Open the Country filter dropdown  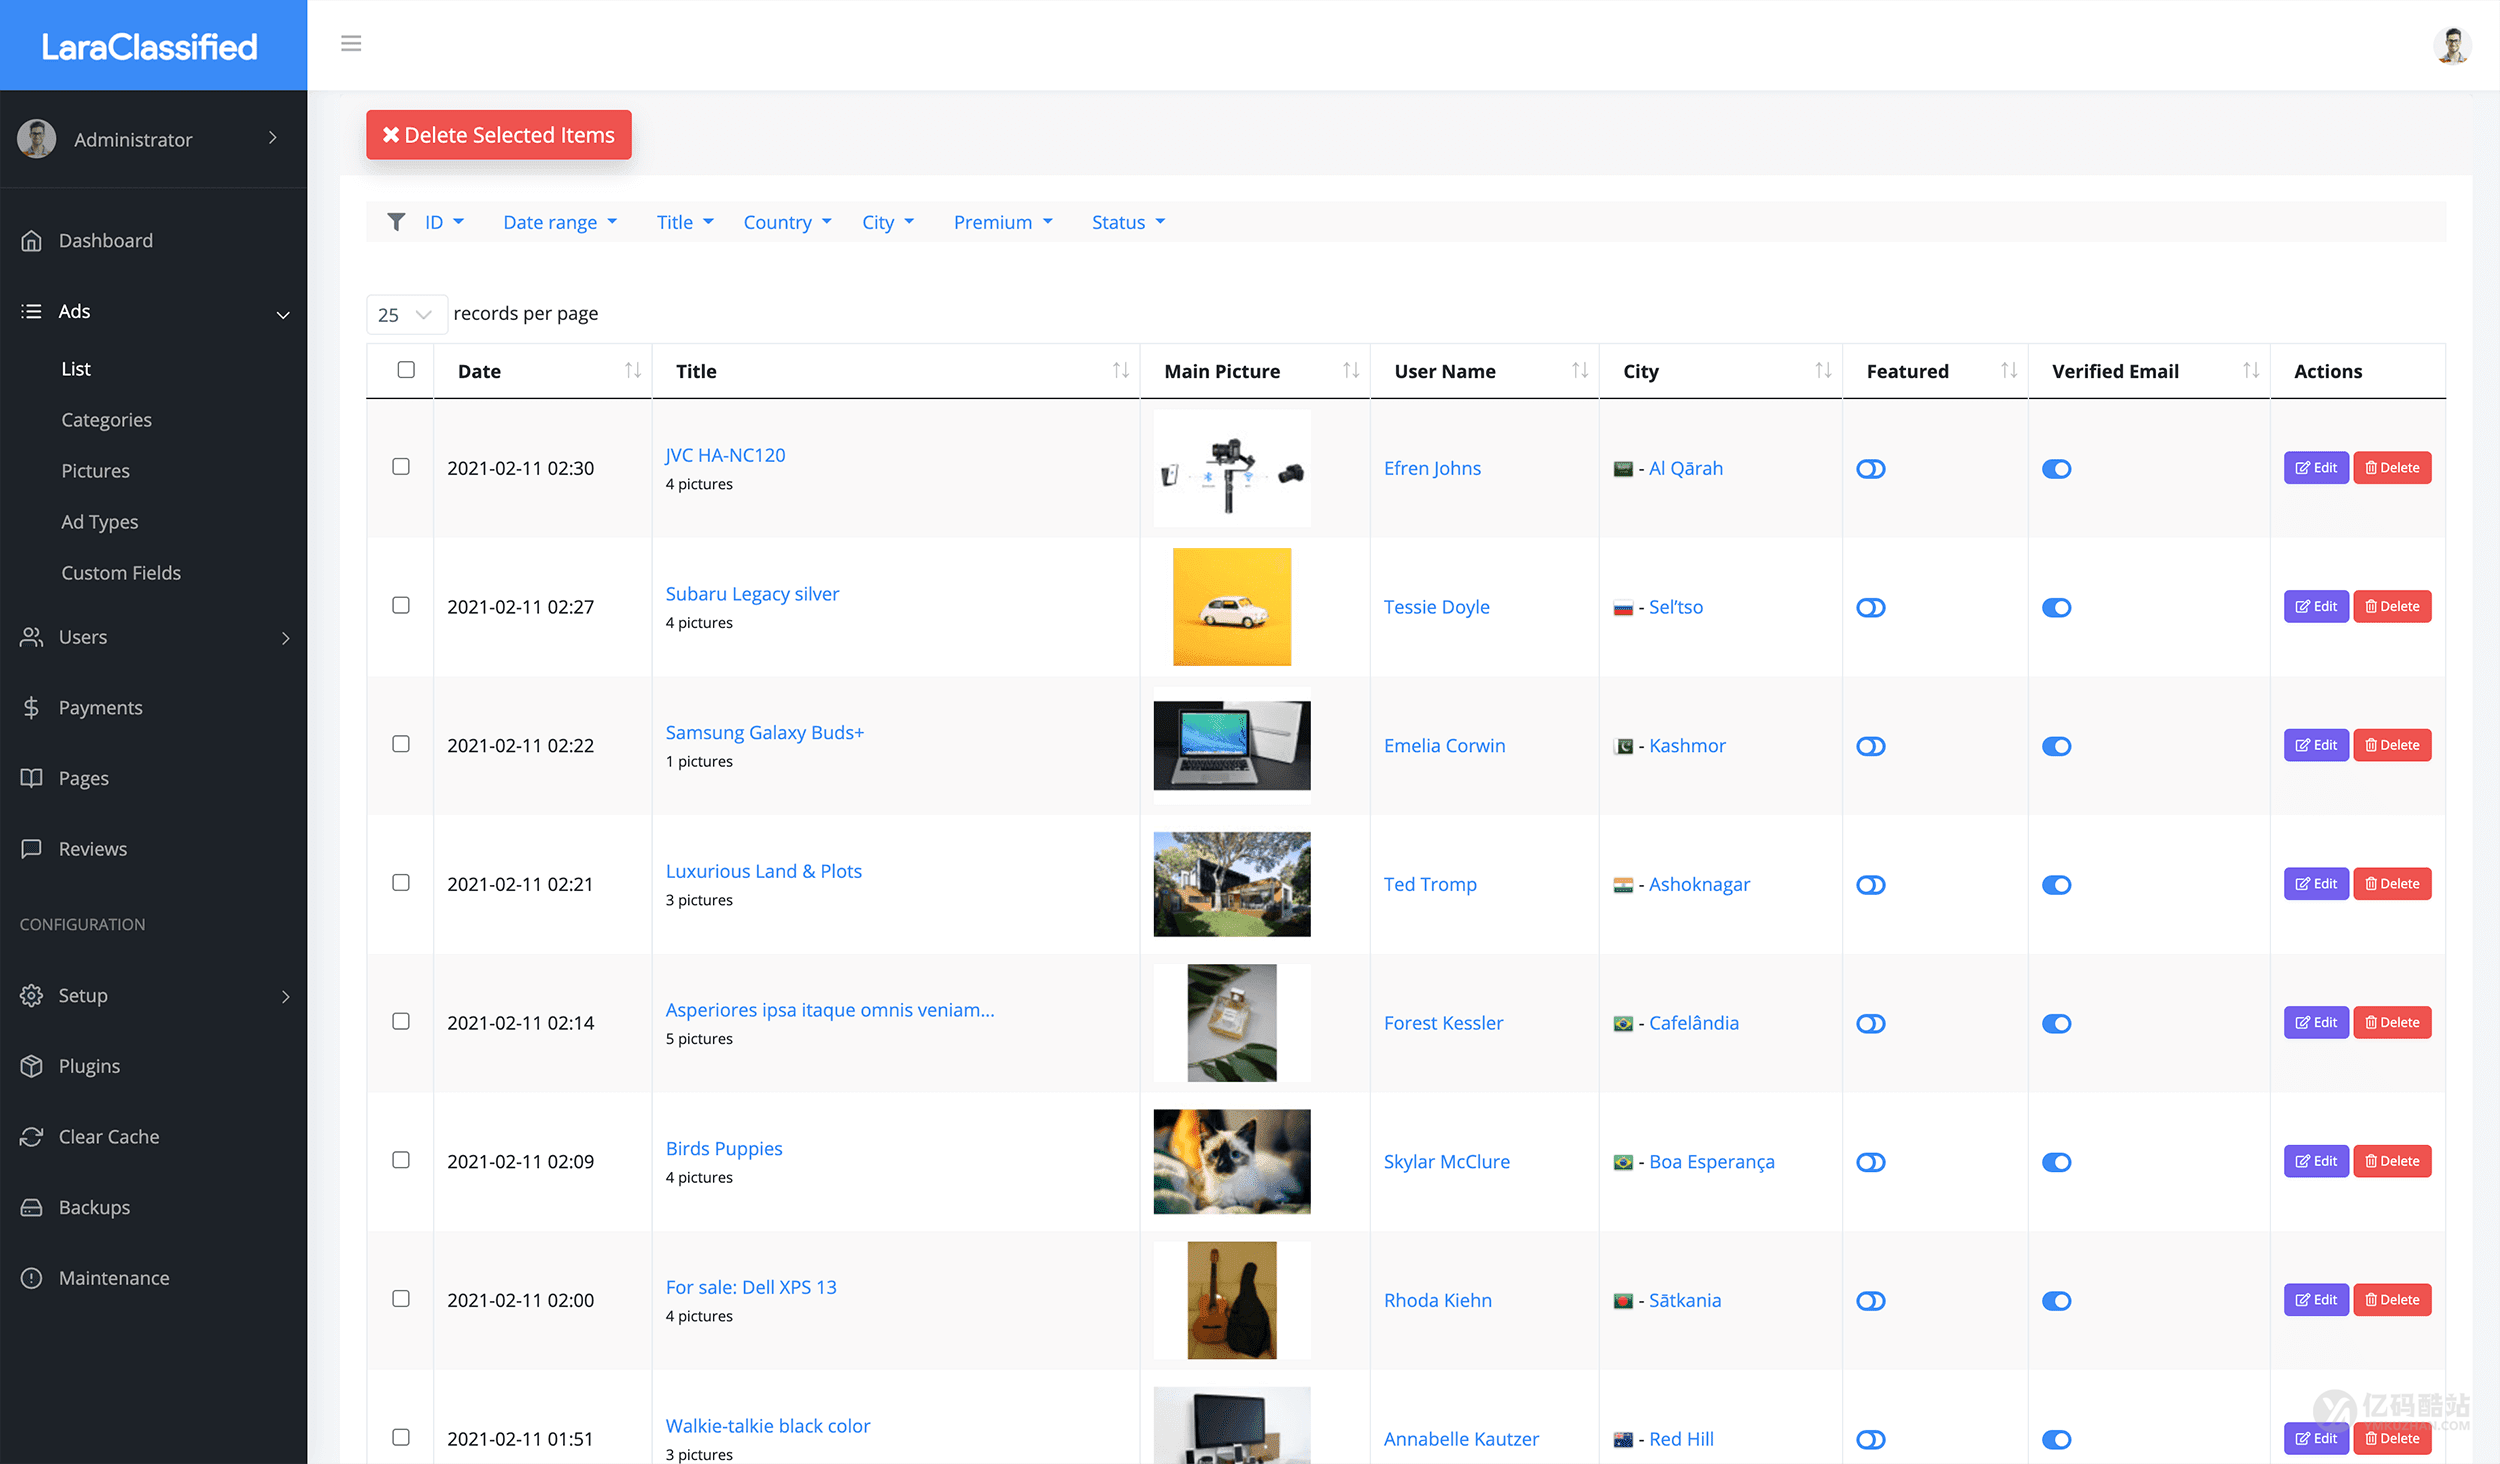pyautogui.click(x=787, y=222)
